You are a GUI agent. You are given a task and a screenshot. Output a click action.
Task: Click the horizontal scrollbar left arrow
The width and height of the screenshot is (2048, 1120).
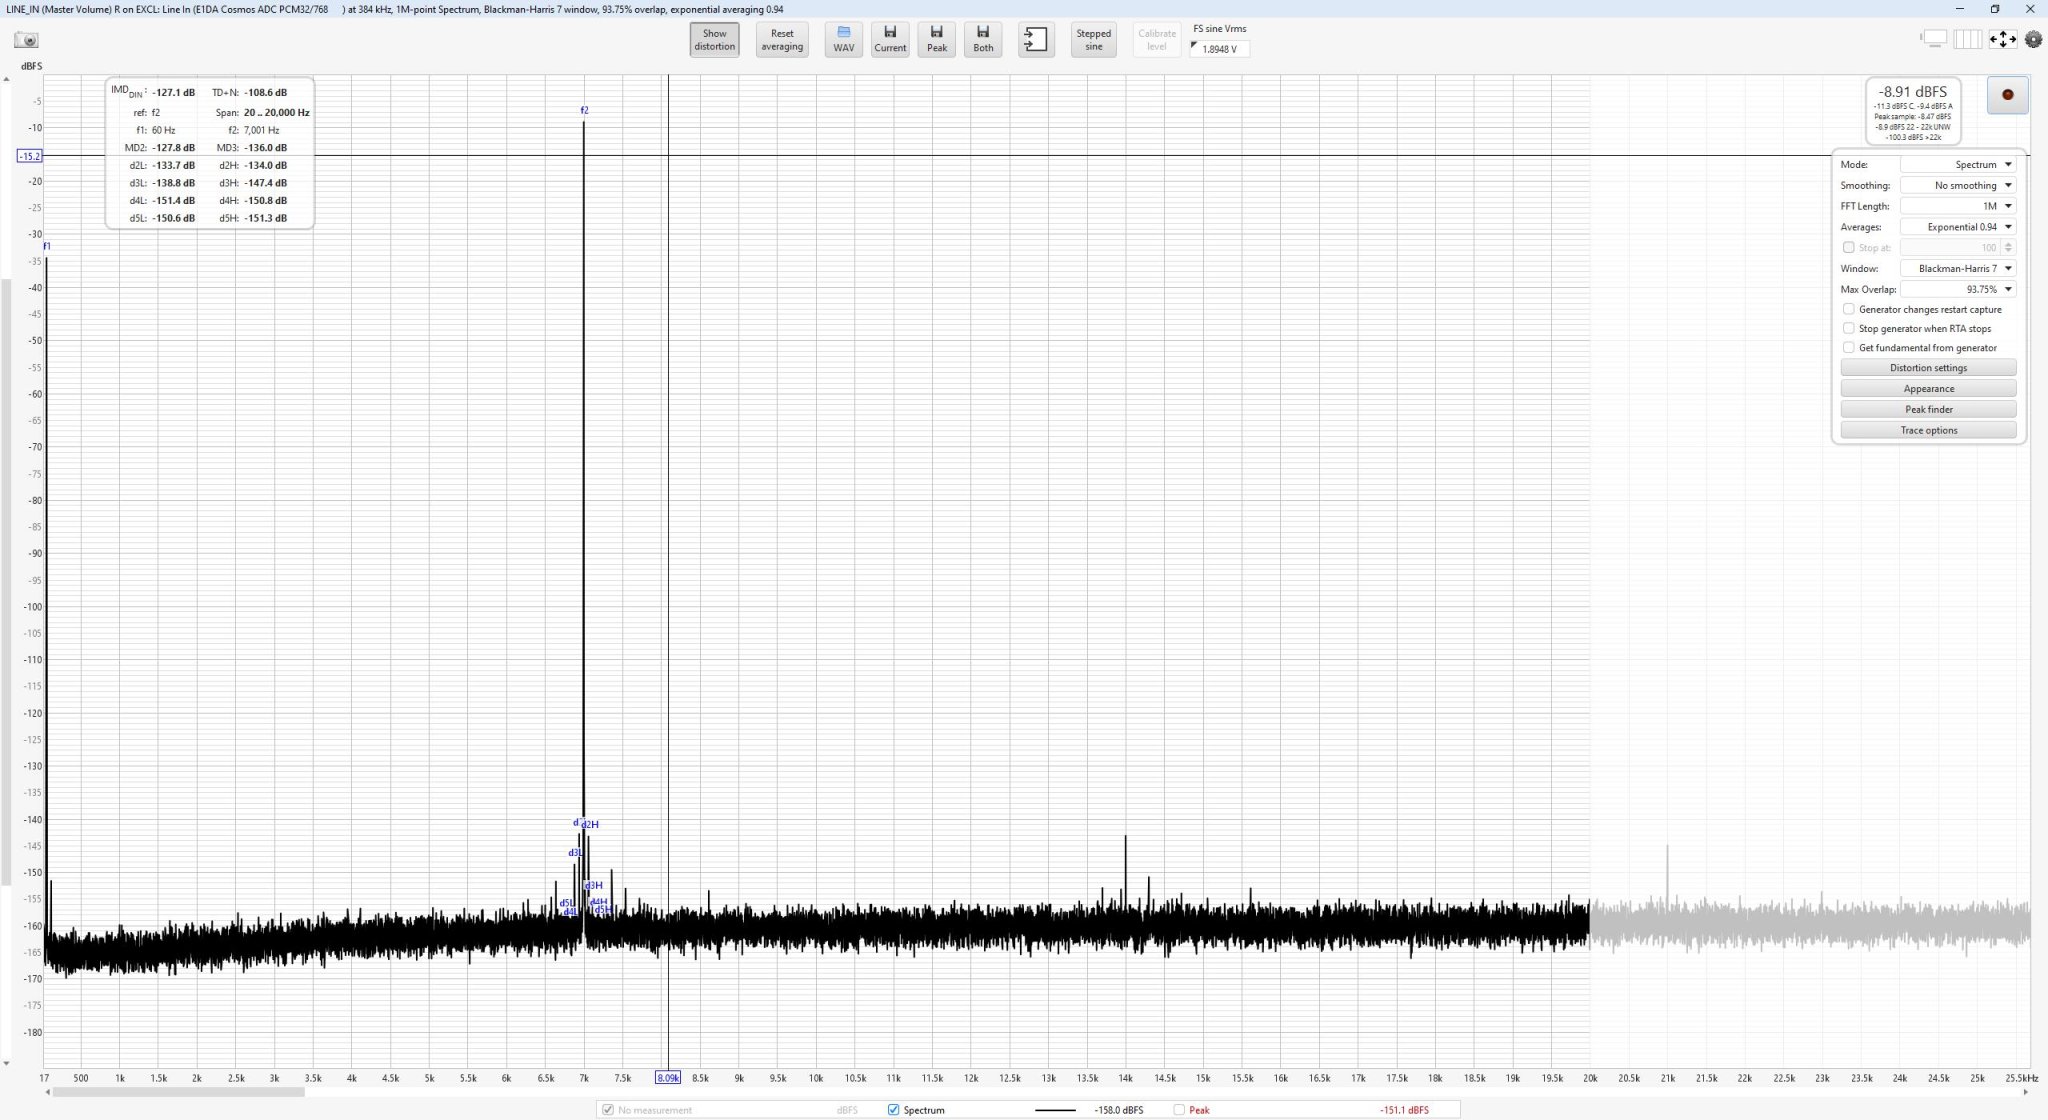click(x=46, y=1092)
